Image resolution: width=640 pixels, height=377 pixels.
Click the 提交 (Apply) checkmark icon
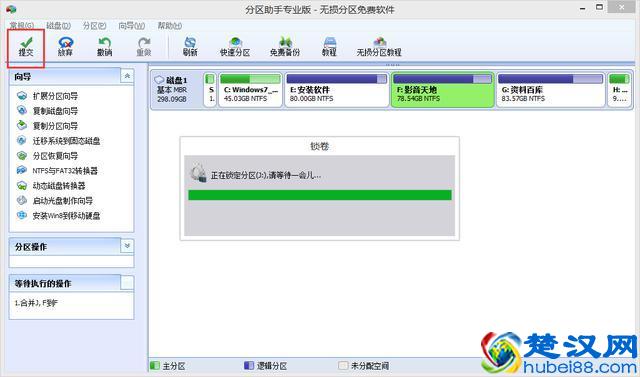[26, 42]
